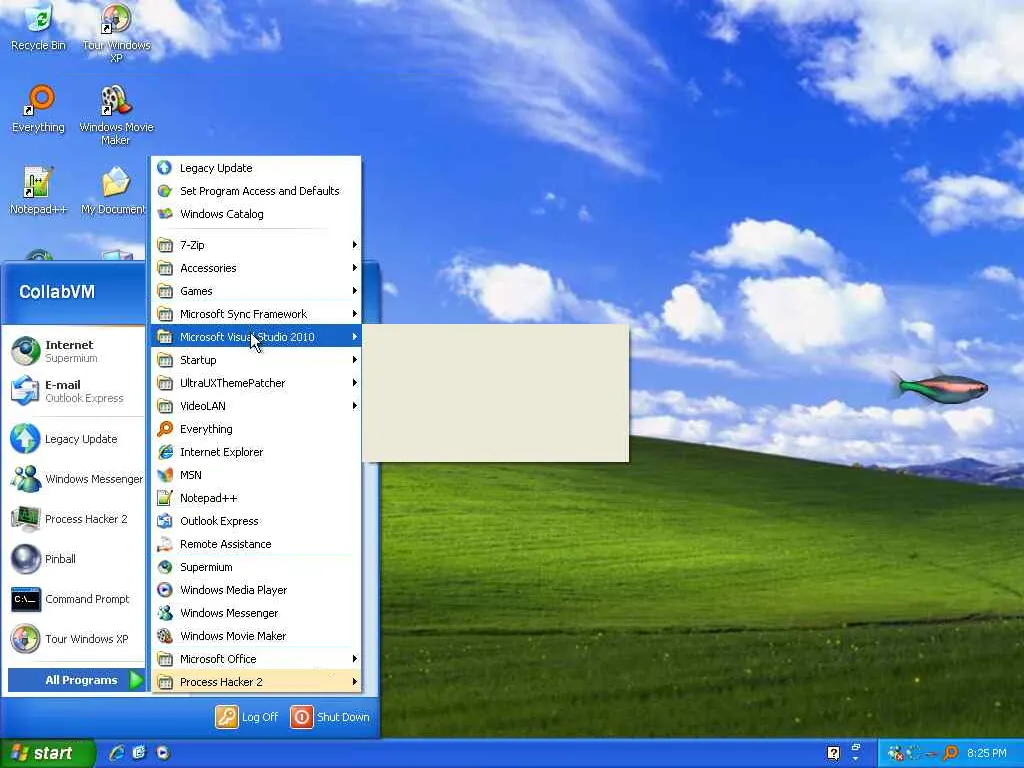Expand the Startup program folder

(256, 360)
